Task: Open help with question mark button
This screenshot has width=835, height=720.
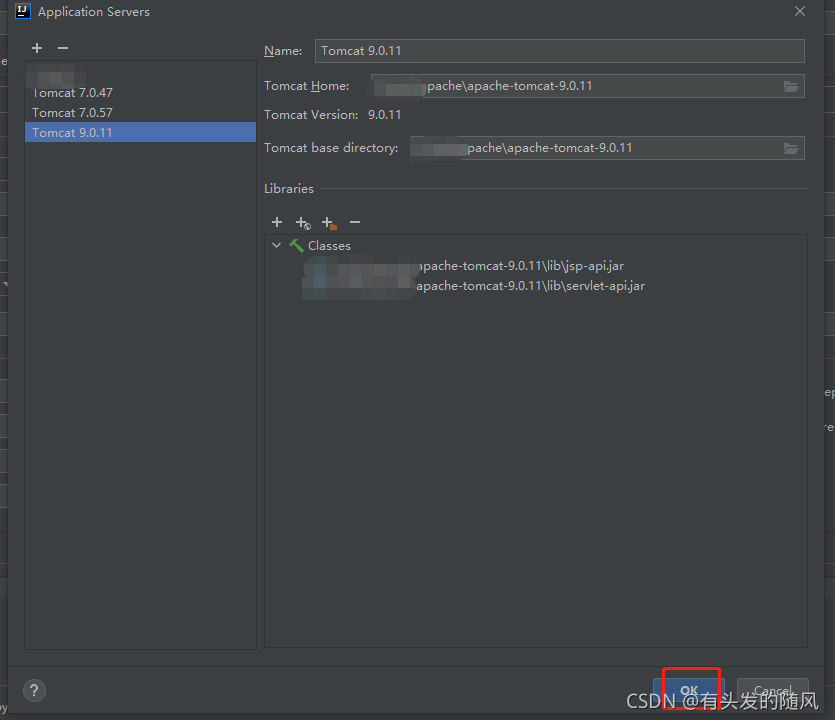Action: coord(35,691)
